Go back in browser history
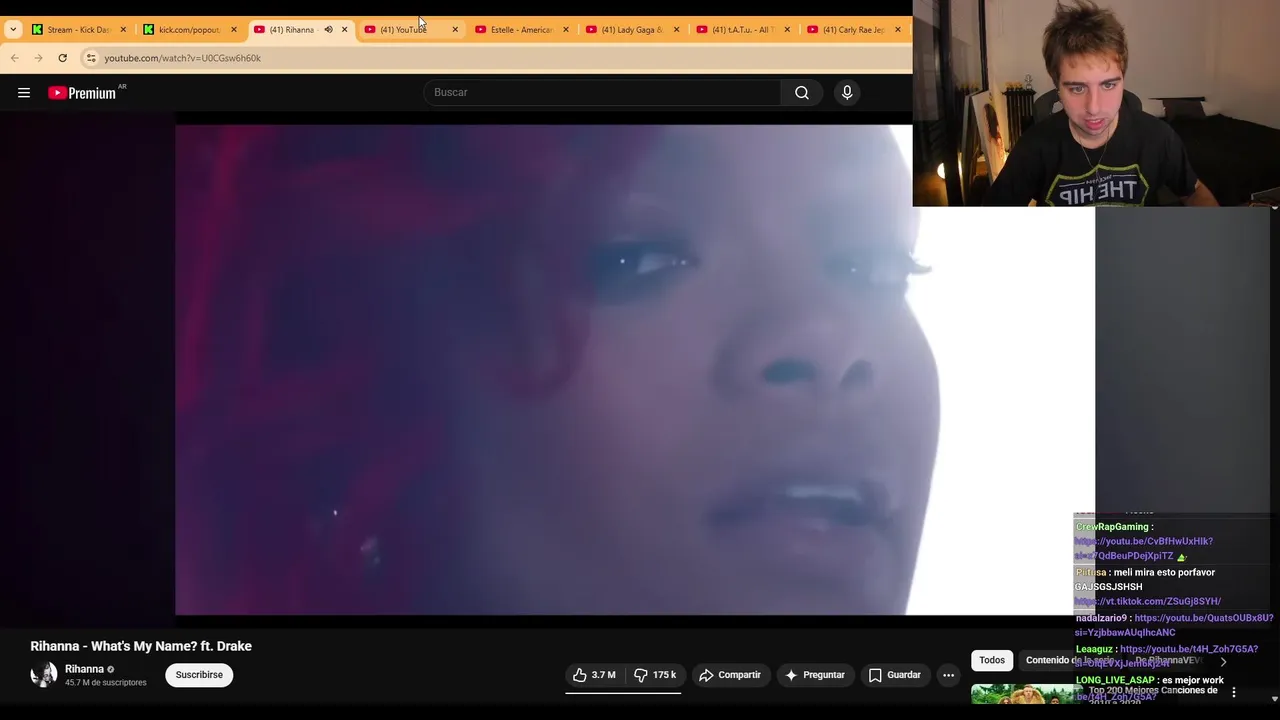The image size is (1280, 720). 15,58
